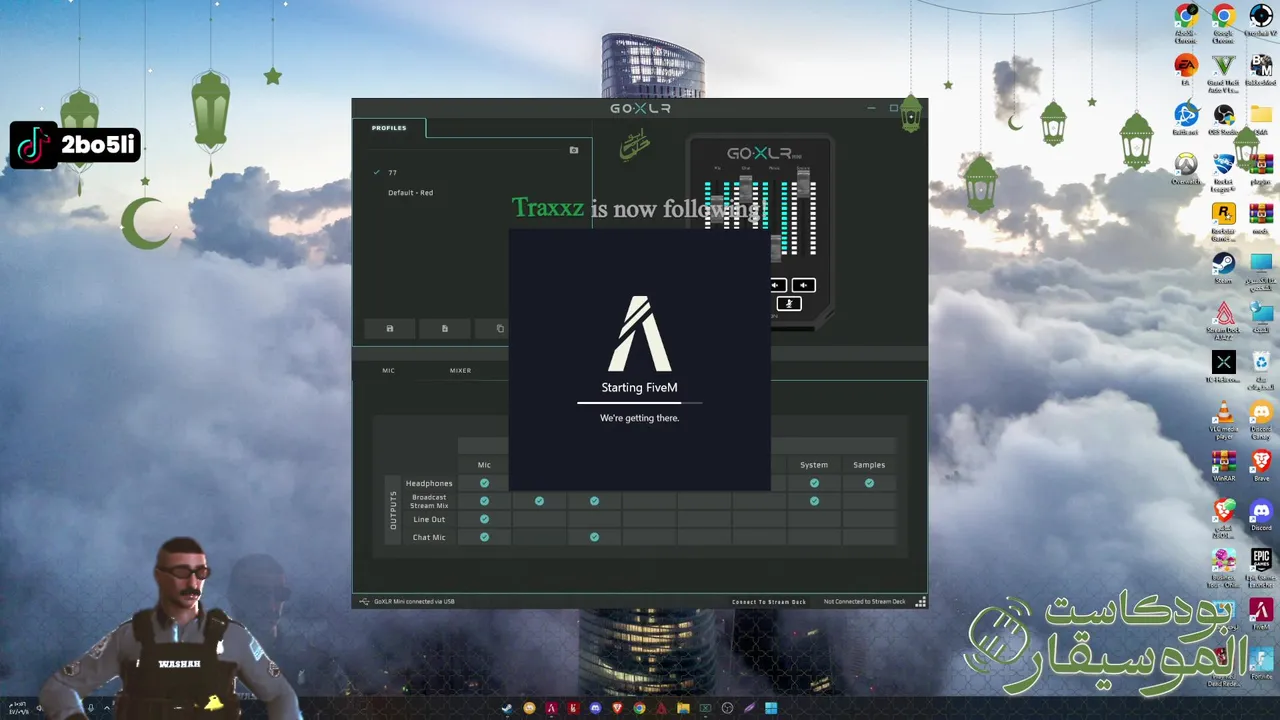This screenshot has width=1280, height=720.
Task: Open the FiveM desktop shortcut
Action: click(1261, 615)
